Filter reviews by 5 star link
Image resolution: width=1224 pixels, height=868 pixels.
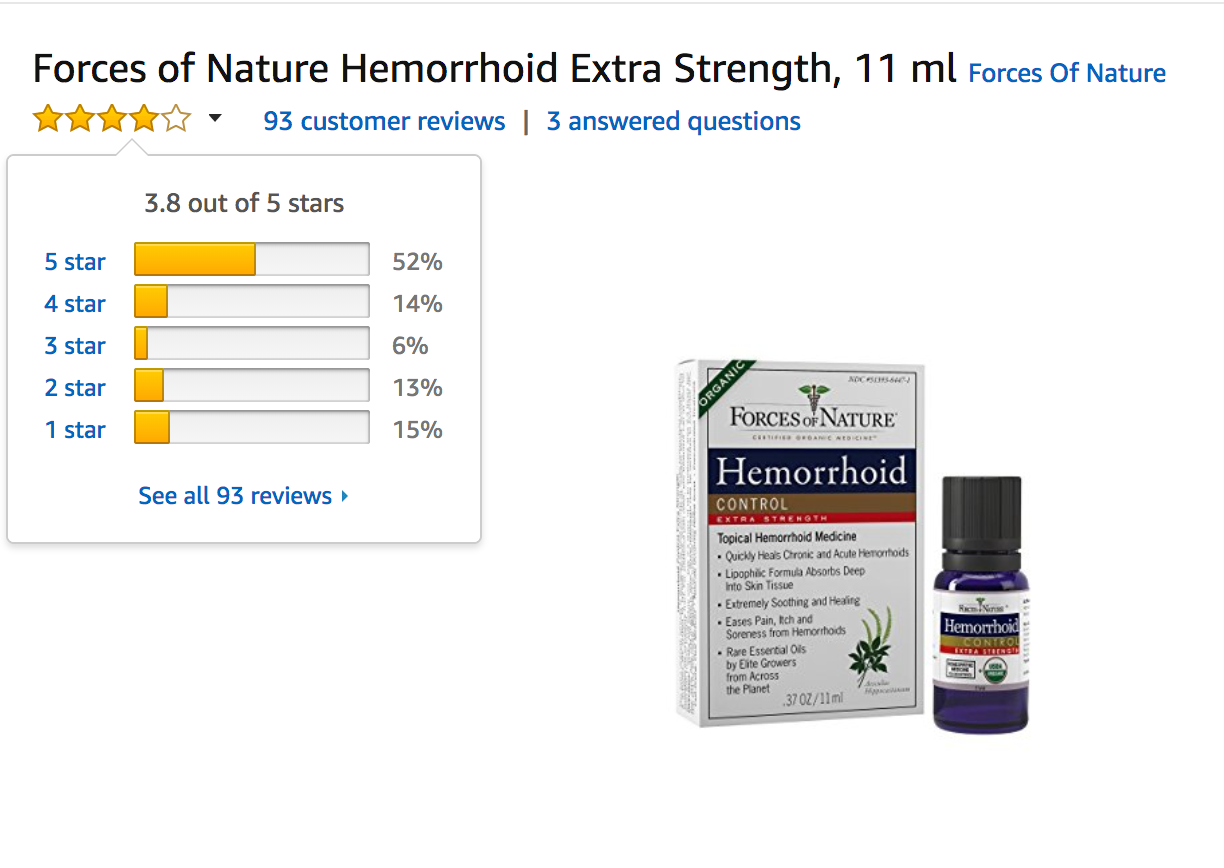75,262
